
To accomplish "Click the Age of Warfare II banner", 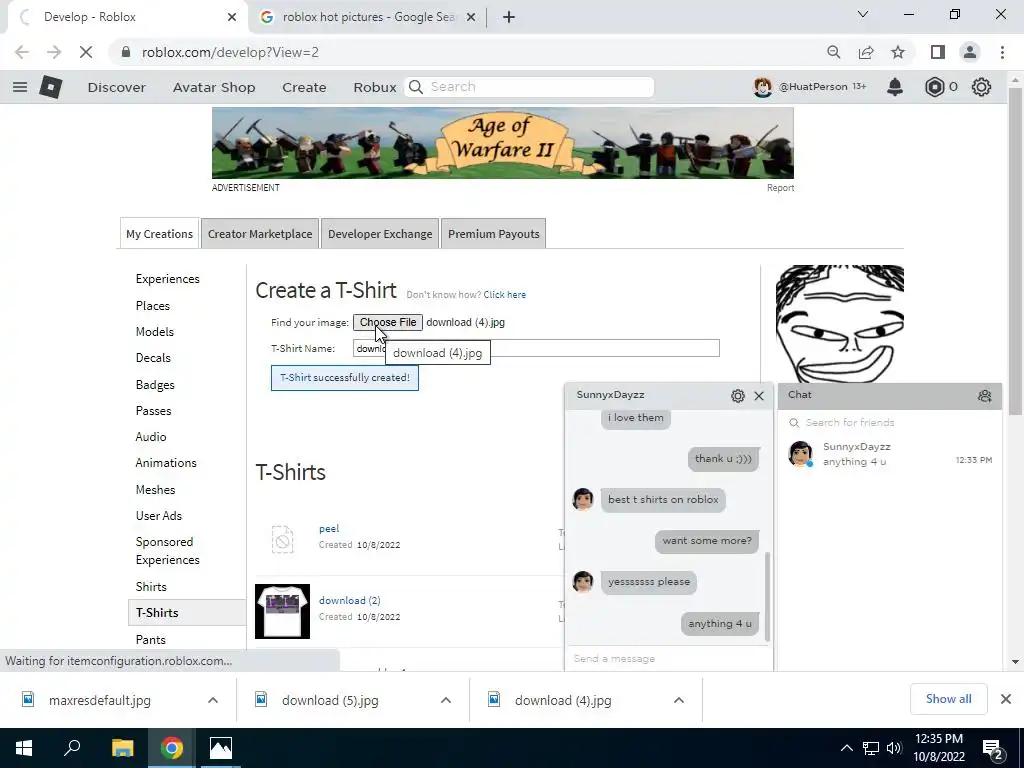I will tap(503, 143).
